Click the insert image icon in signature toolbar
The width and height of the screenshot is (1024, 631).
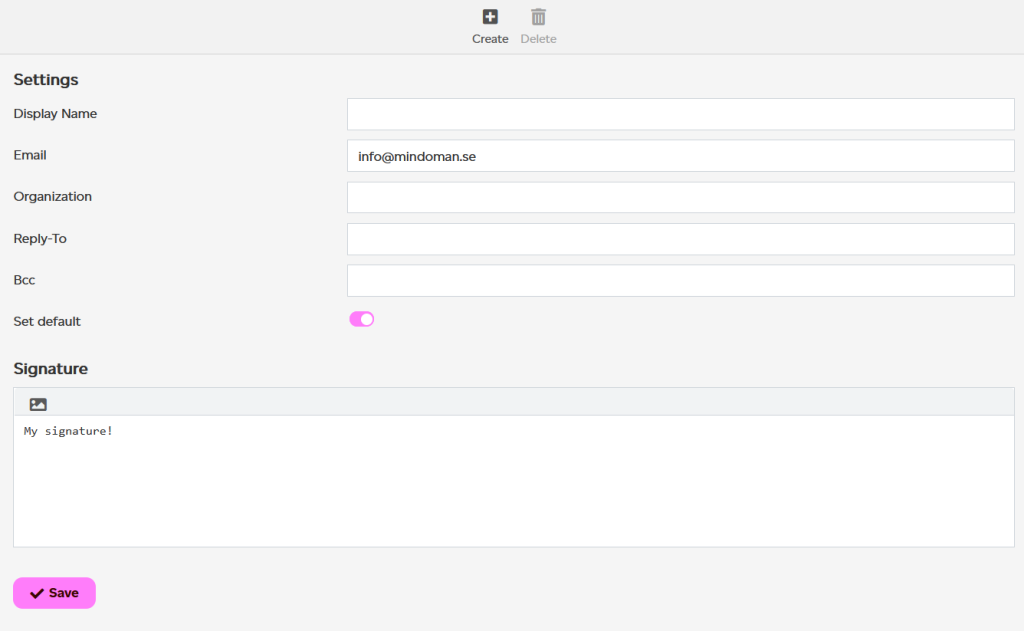coord(39,404)
